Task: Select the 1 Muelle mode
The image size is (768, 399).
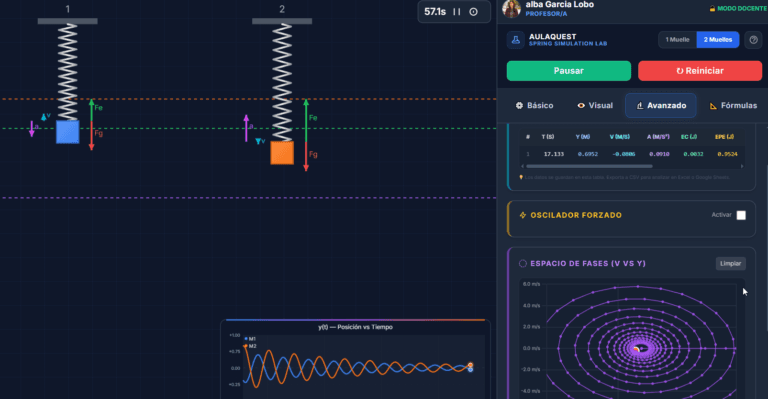Action: pyautogui.click(x=677, y=40)
